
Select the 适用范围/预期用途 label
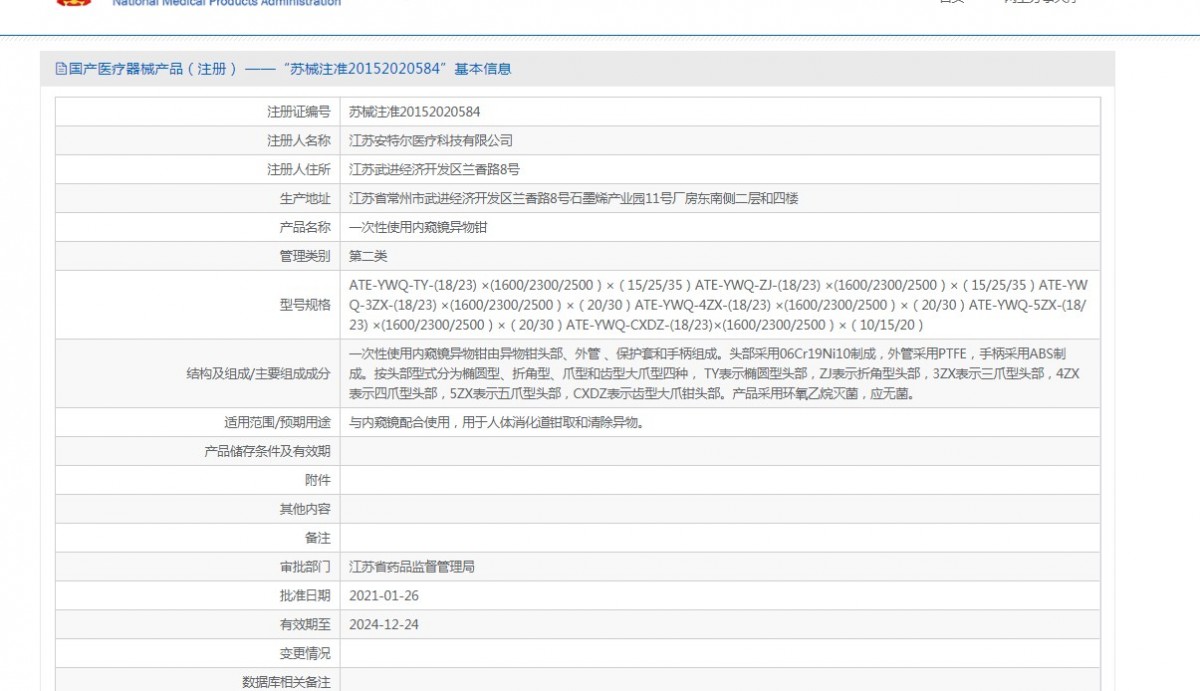(x=276, y=422)
